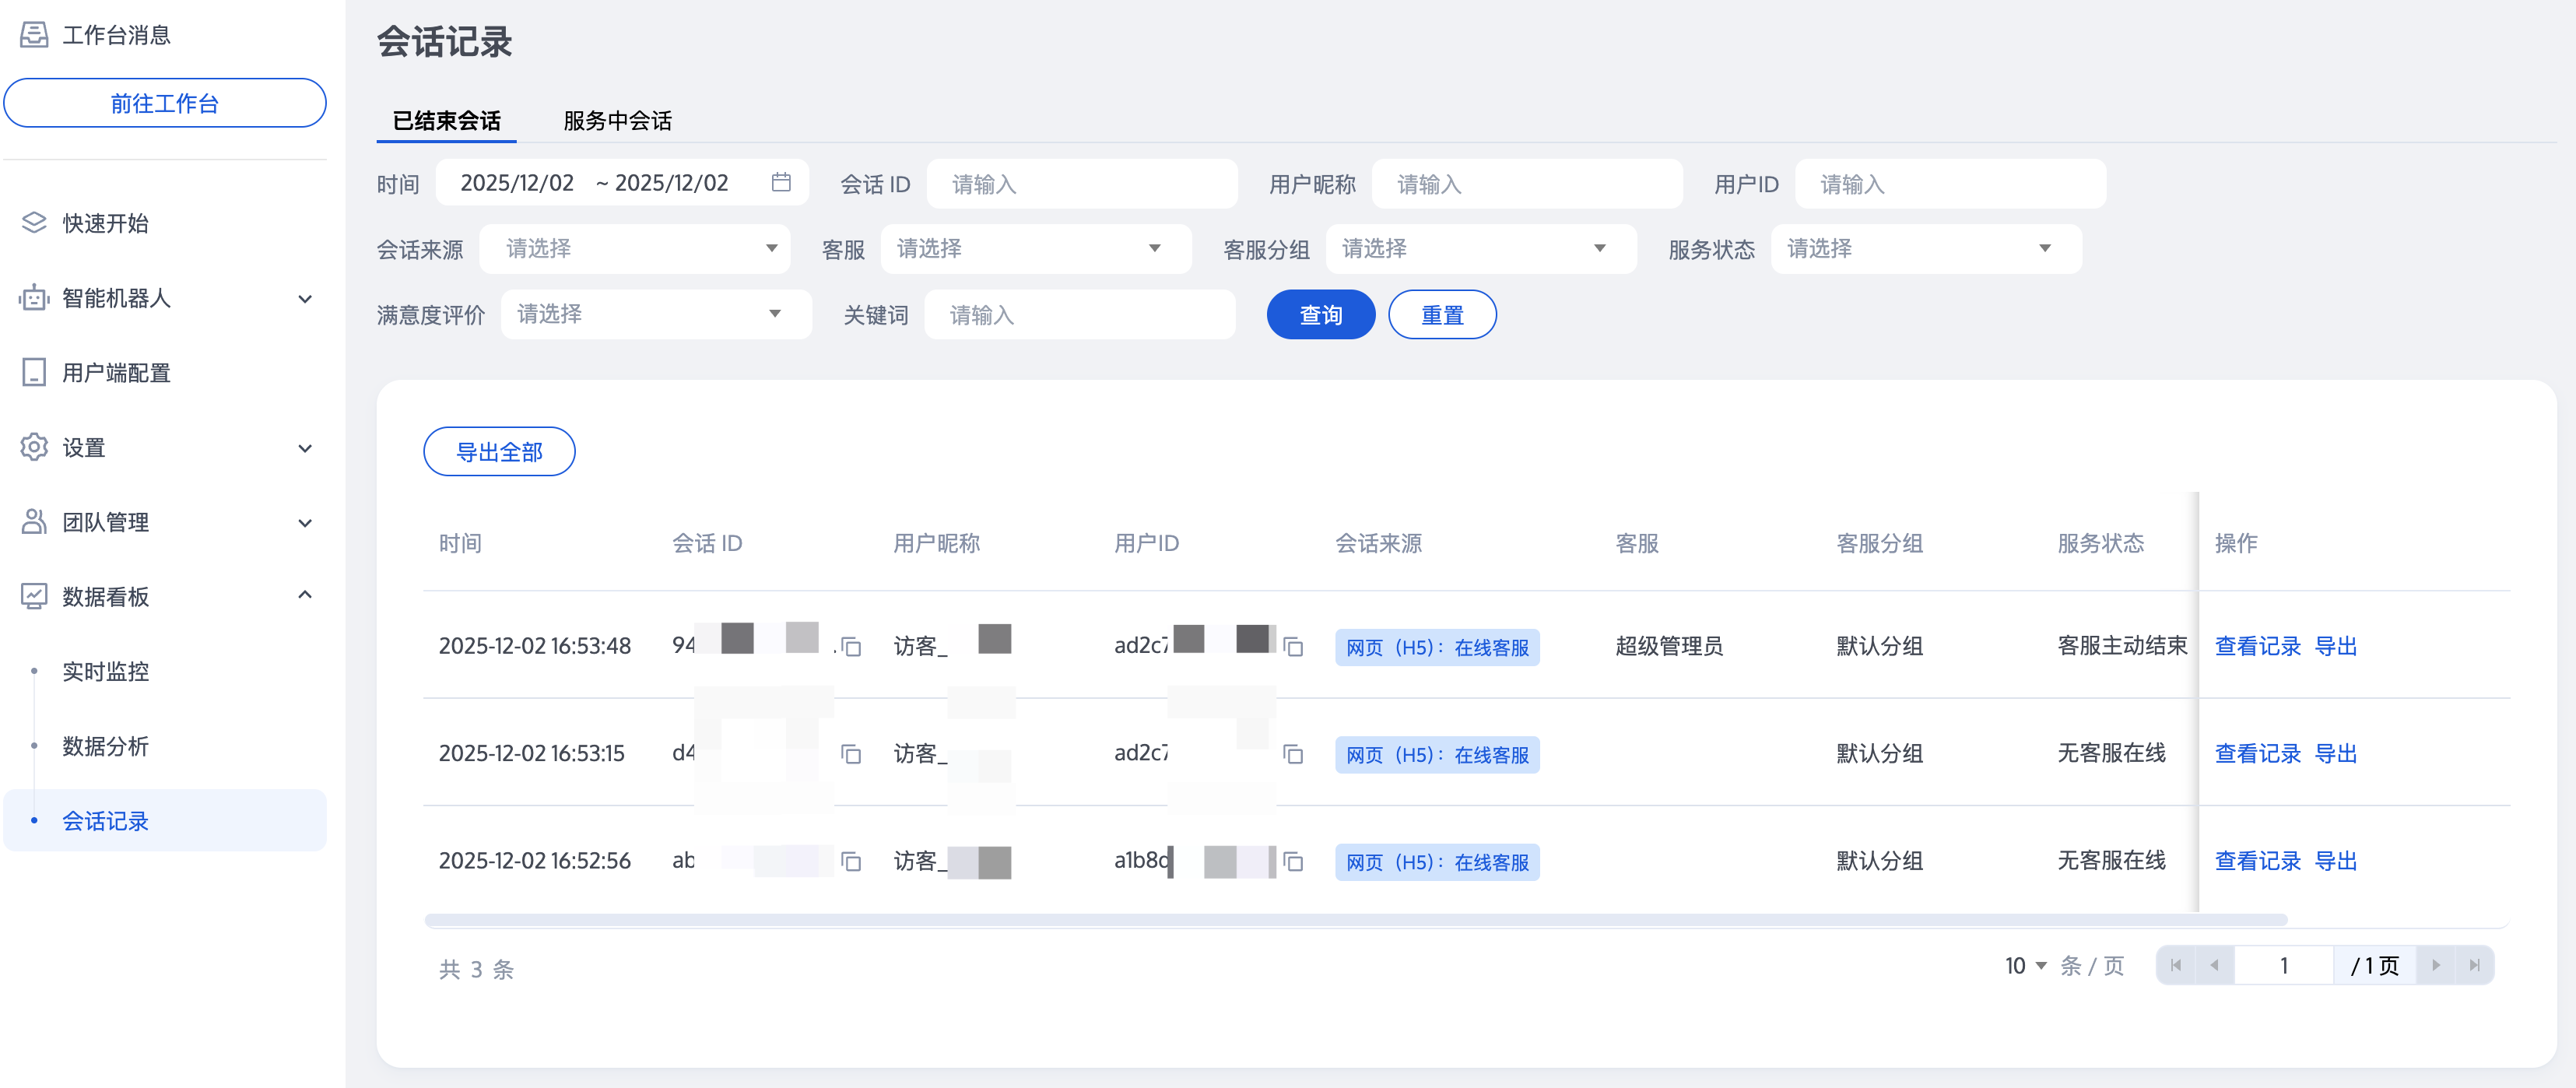
Task: Go to first page arrow icon
Action: [x=2176, y=965]
